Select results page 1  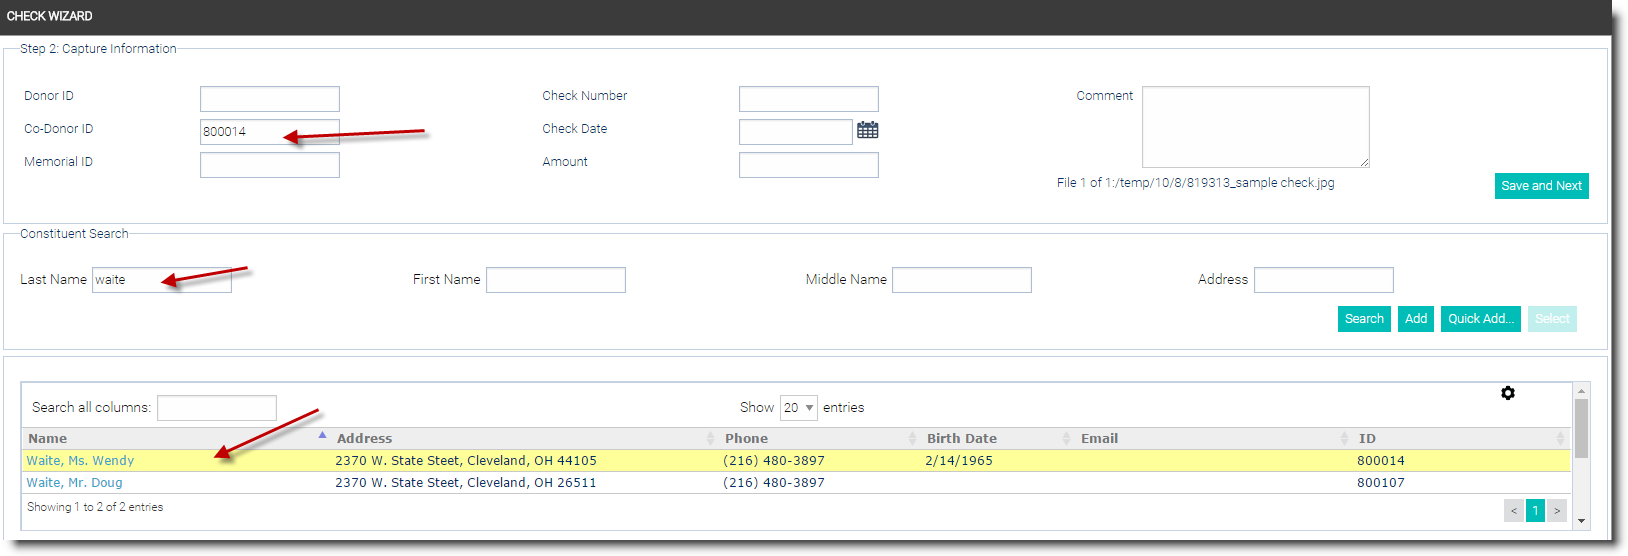(1535, 510)
